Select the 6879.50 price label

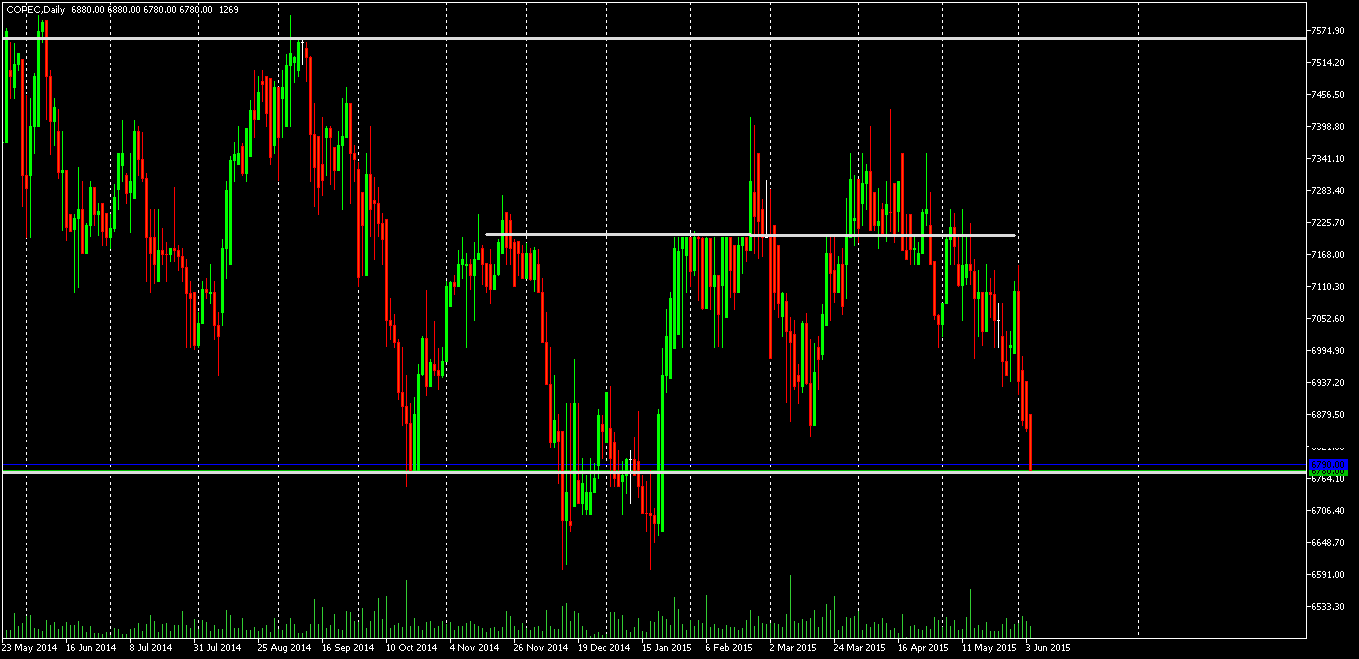click(x=1330, y=415)
